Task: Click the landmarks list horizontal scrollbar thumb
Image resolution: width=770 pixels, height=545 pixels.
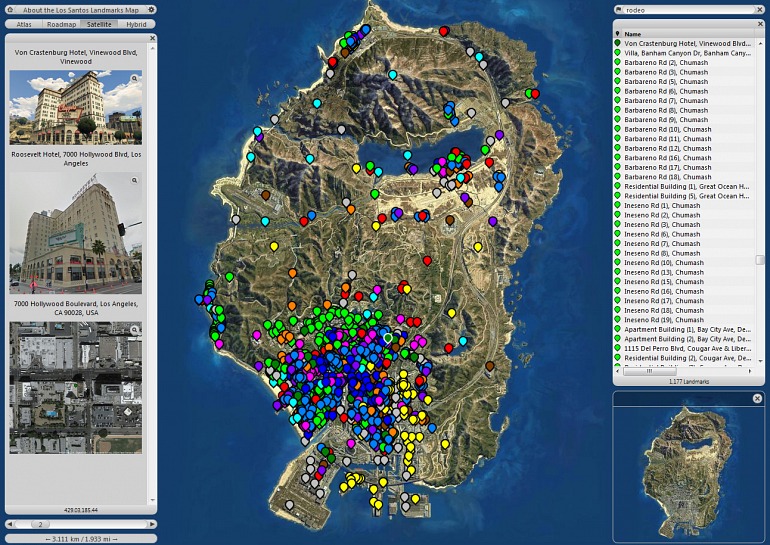Action: click(649, 372)
